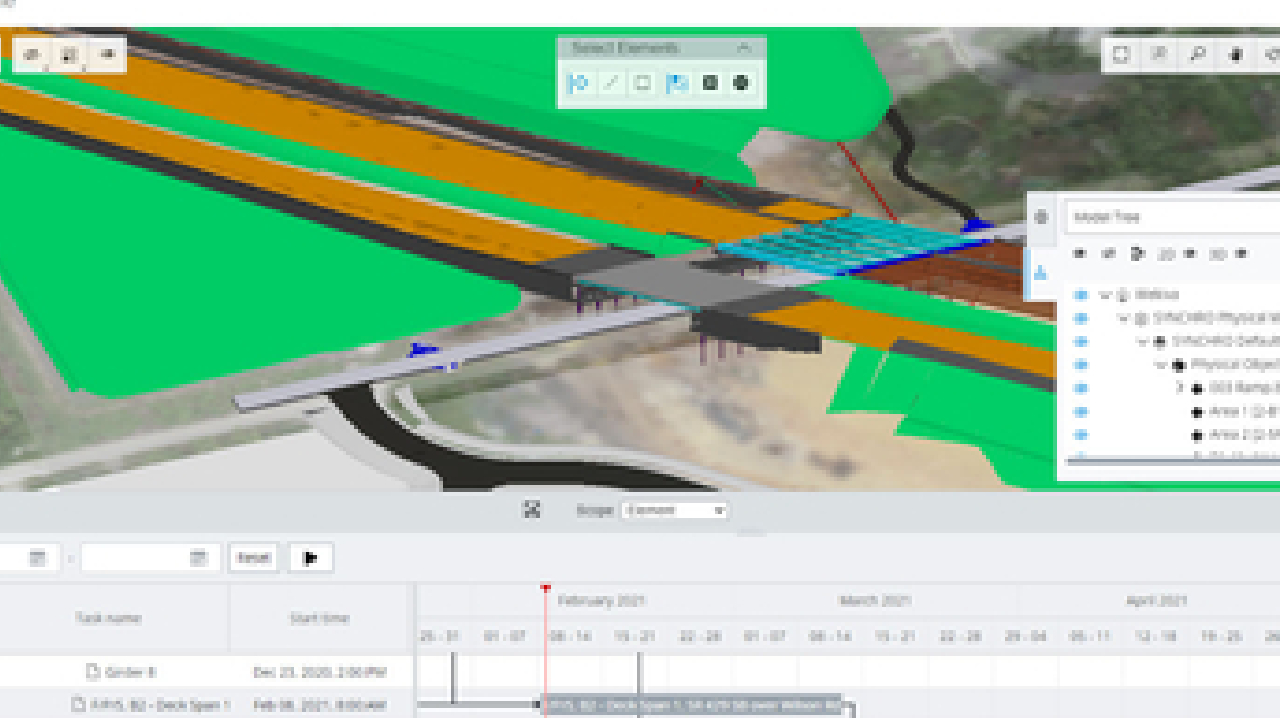The image size is (1280, 718).
Task: Click the clear selection icon in Select Elements
Action: coord(710,82)
